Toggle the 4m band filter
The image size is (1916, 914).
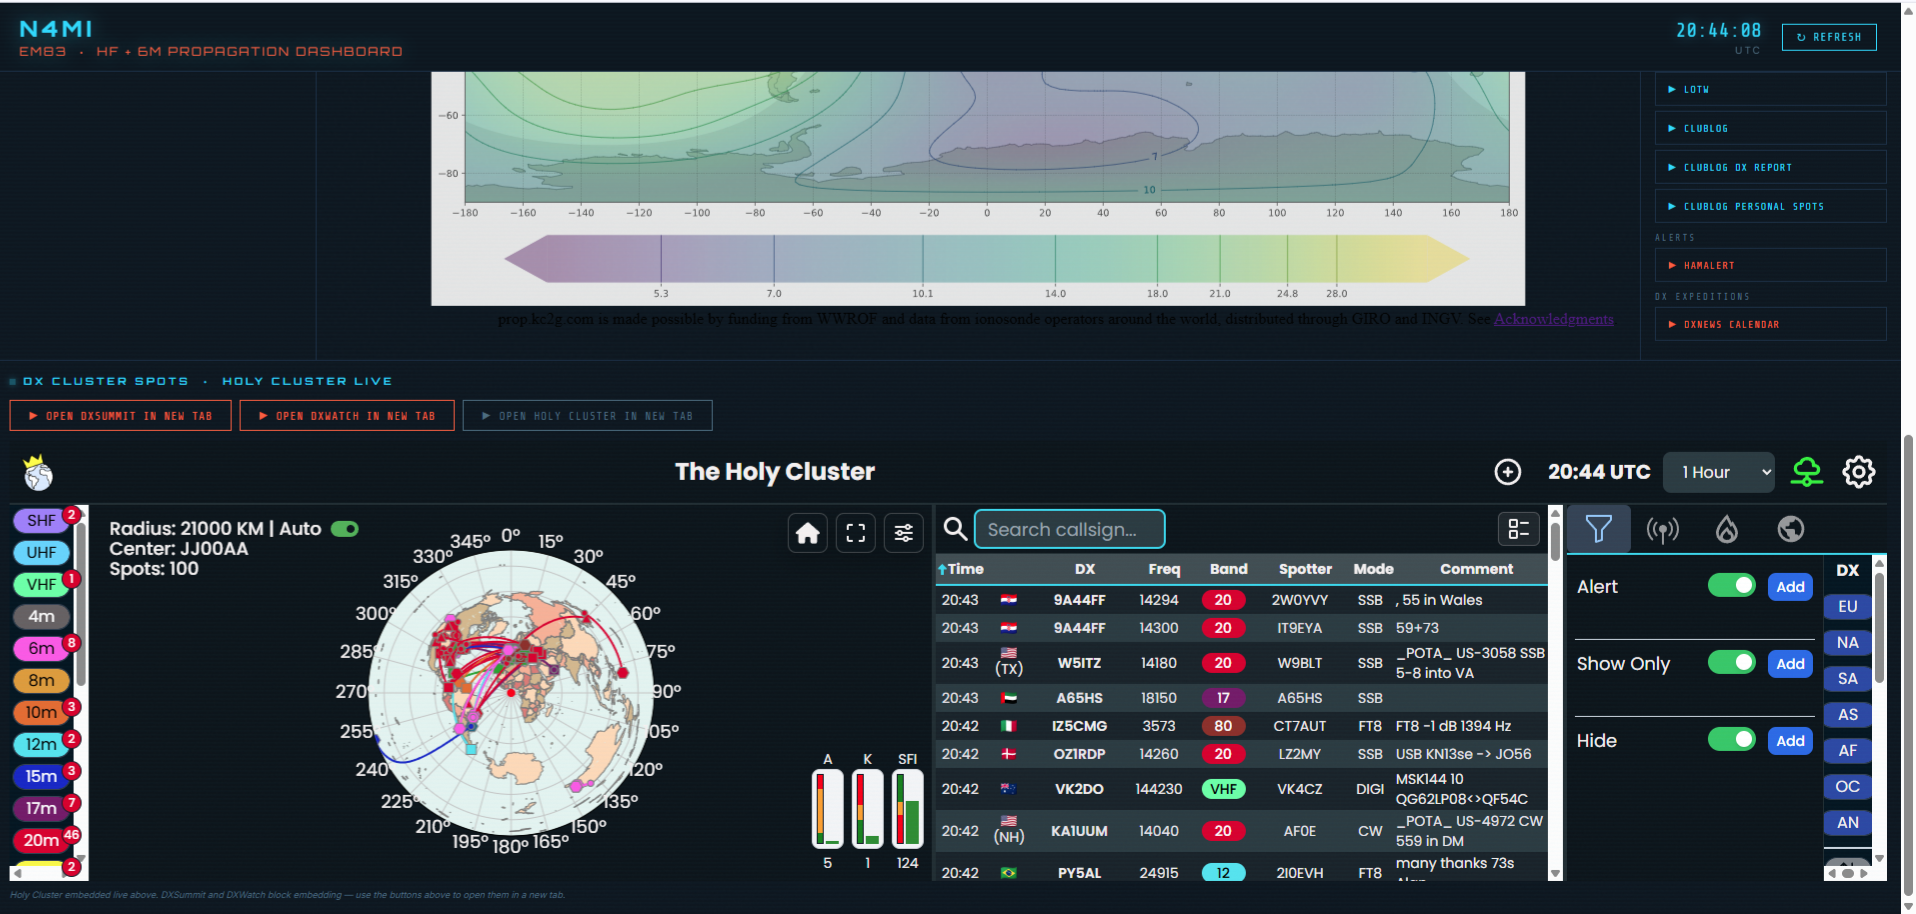tap(41, 617)
